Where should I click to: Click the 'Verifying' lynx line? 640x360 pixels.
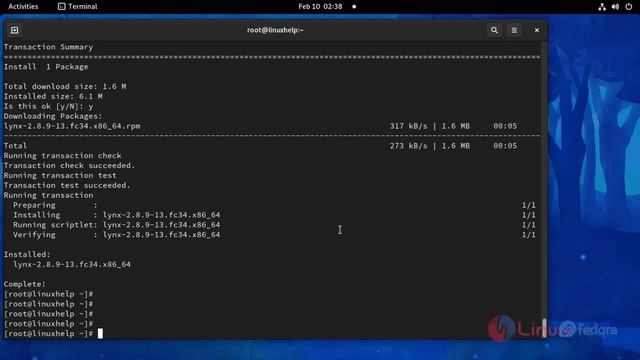point(274,235)
